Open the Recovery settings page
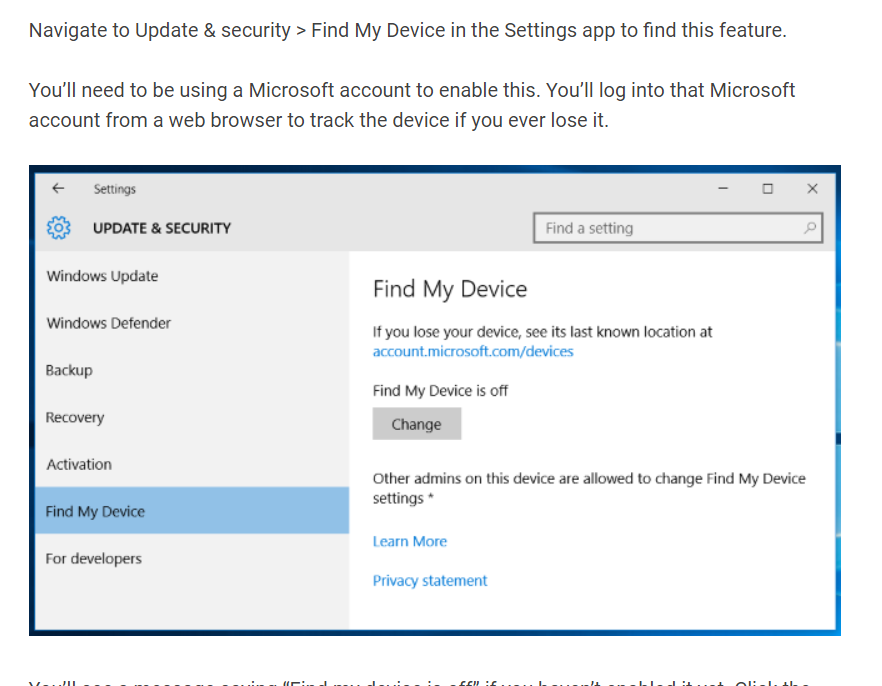This screenshot has height=686, width=882. pyautogui.click(x=75, y=417)
